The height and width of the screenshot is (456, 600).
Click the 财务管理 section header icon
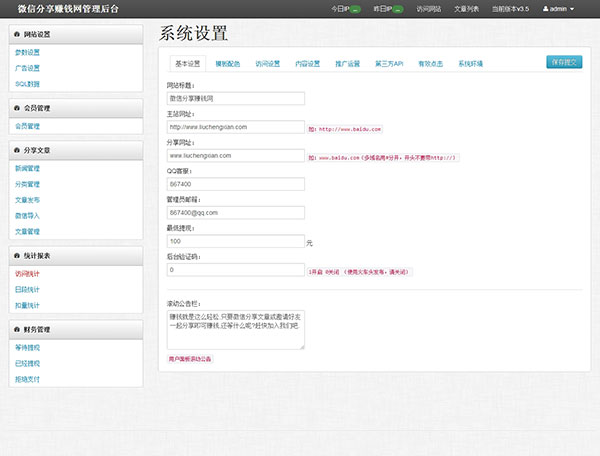tap(14, 328)
